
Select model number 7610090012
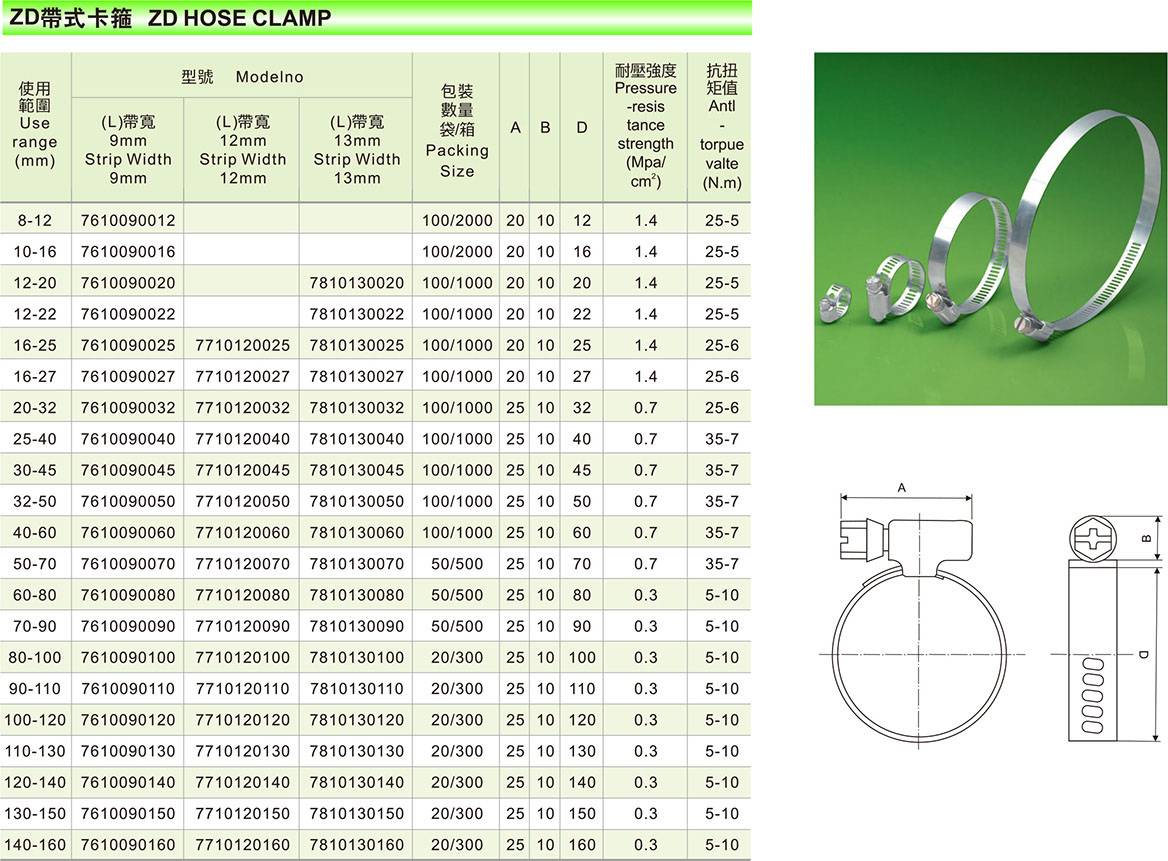(x=128, y=221)
